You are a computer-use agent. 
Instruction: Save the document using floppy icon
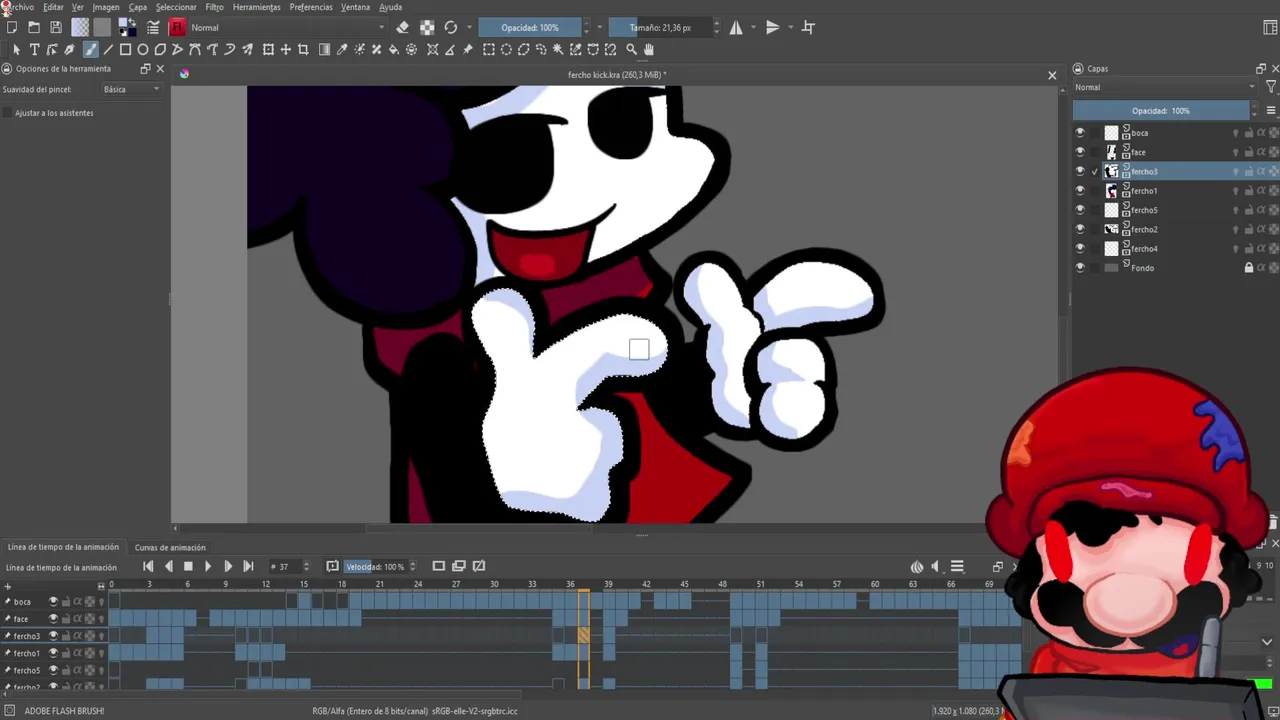[56, 27]
